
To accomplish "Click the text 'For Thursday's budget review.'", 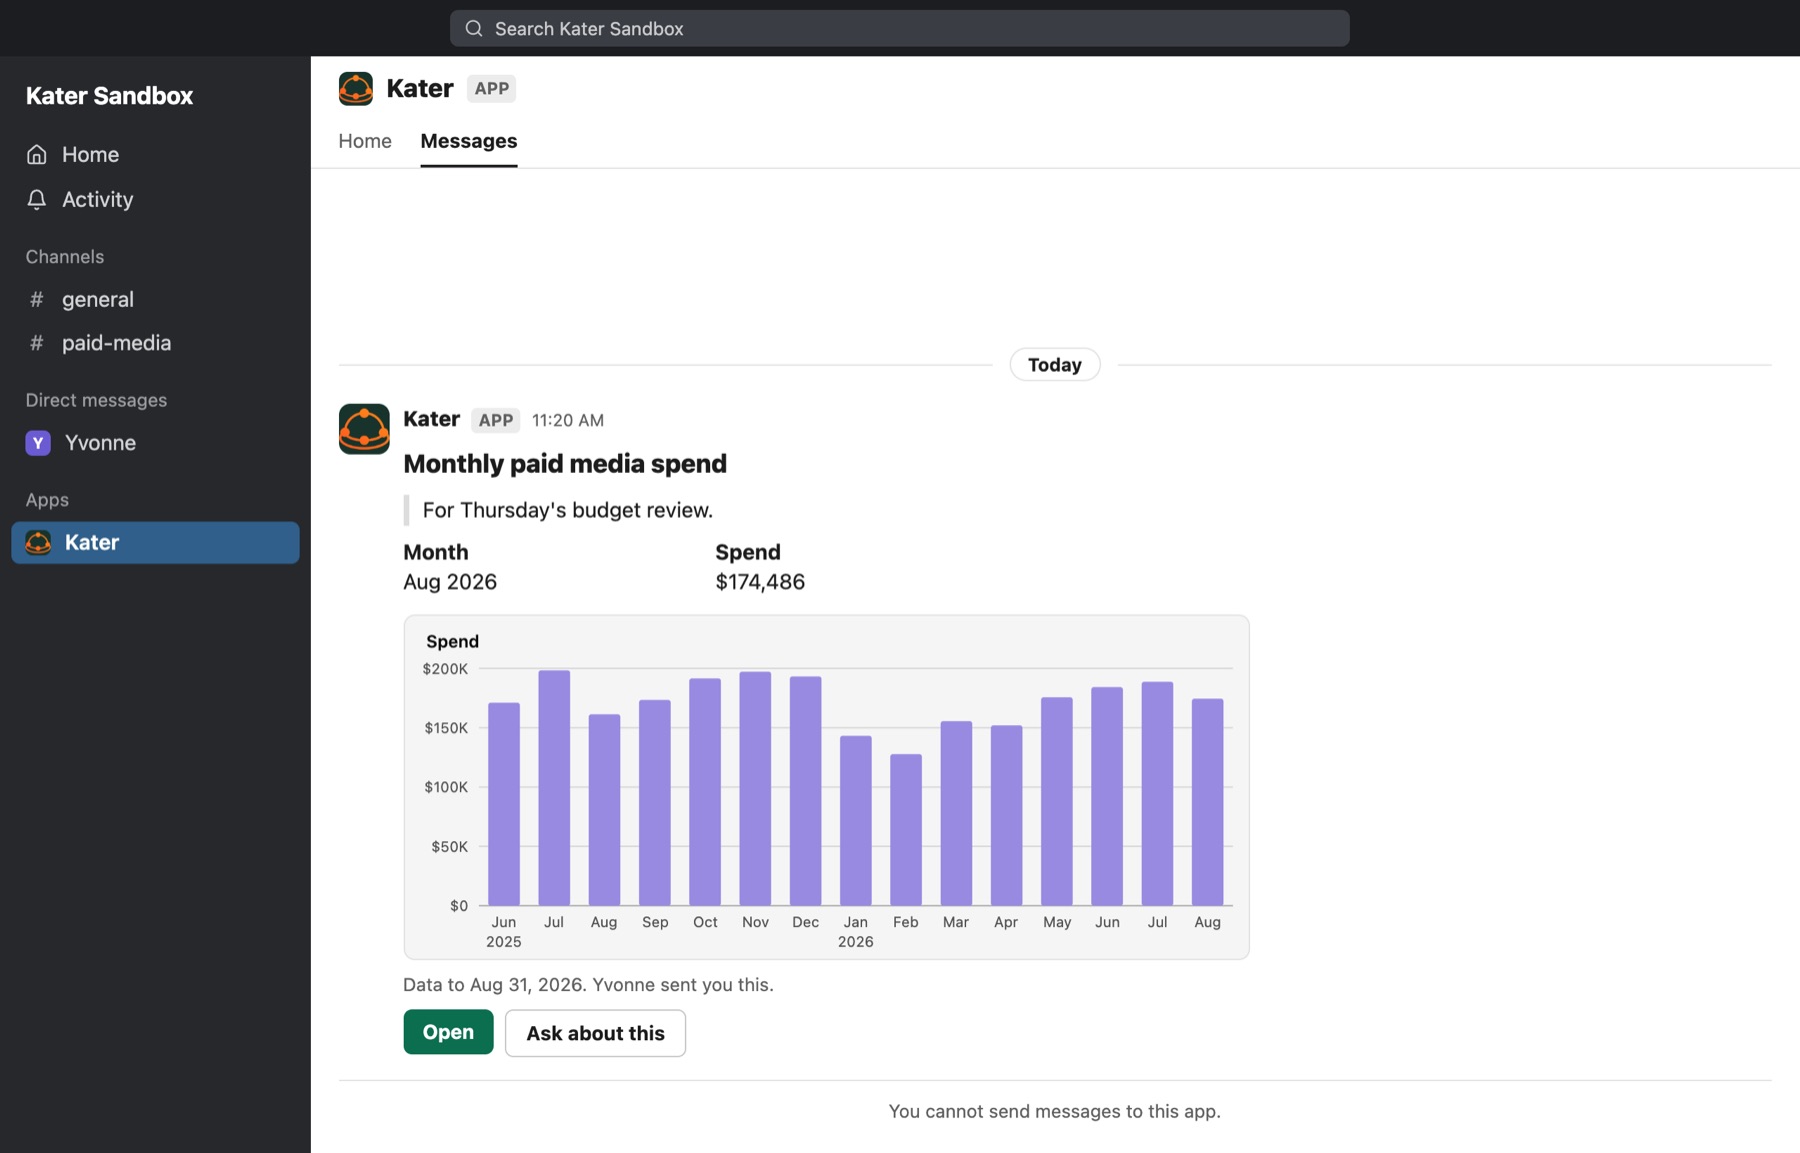I will pos(568,510).
